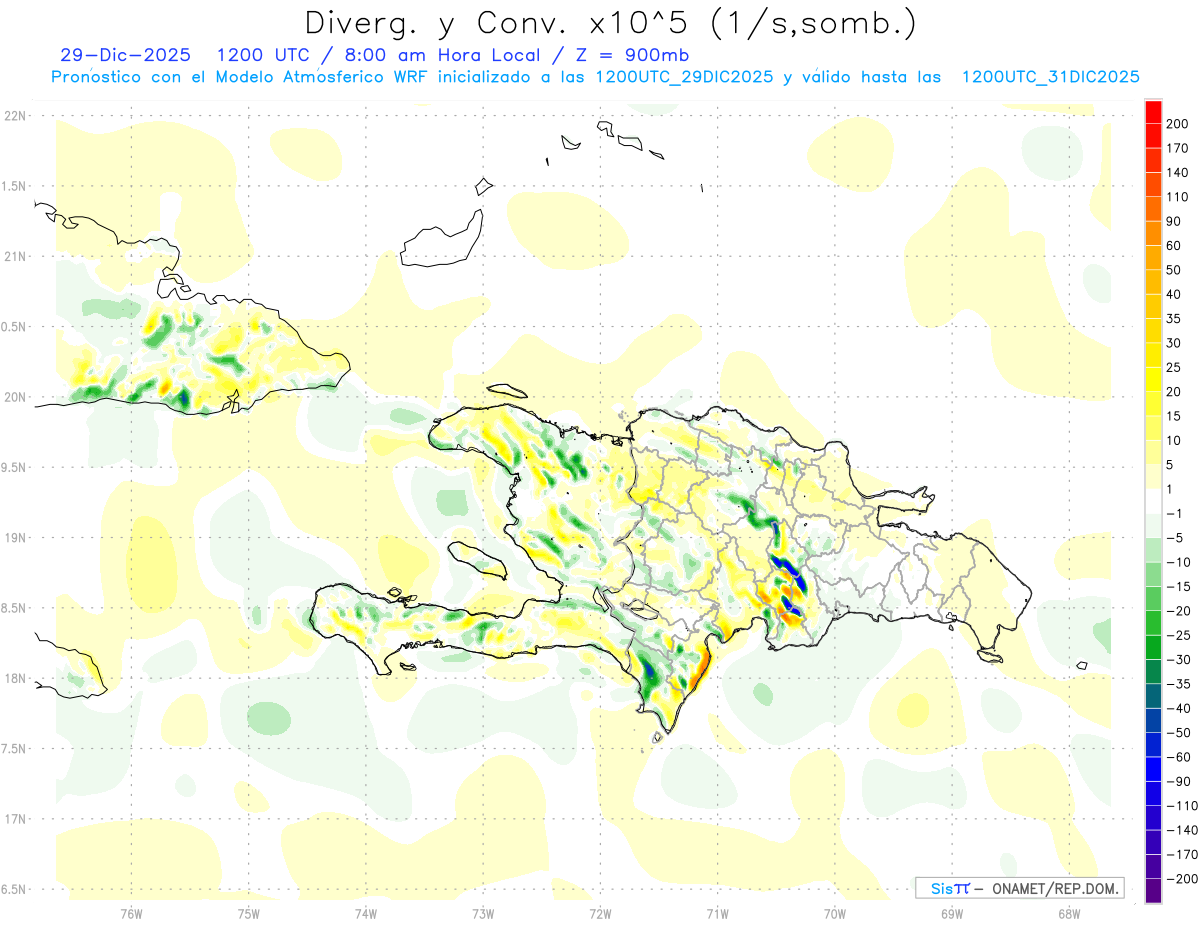Image resolution: width=1200 pixels, height=927 pixels.
Task: Click the '75W' longitude label
Action: pyautogui.click(x=249, y=914)
